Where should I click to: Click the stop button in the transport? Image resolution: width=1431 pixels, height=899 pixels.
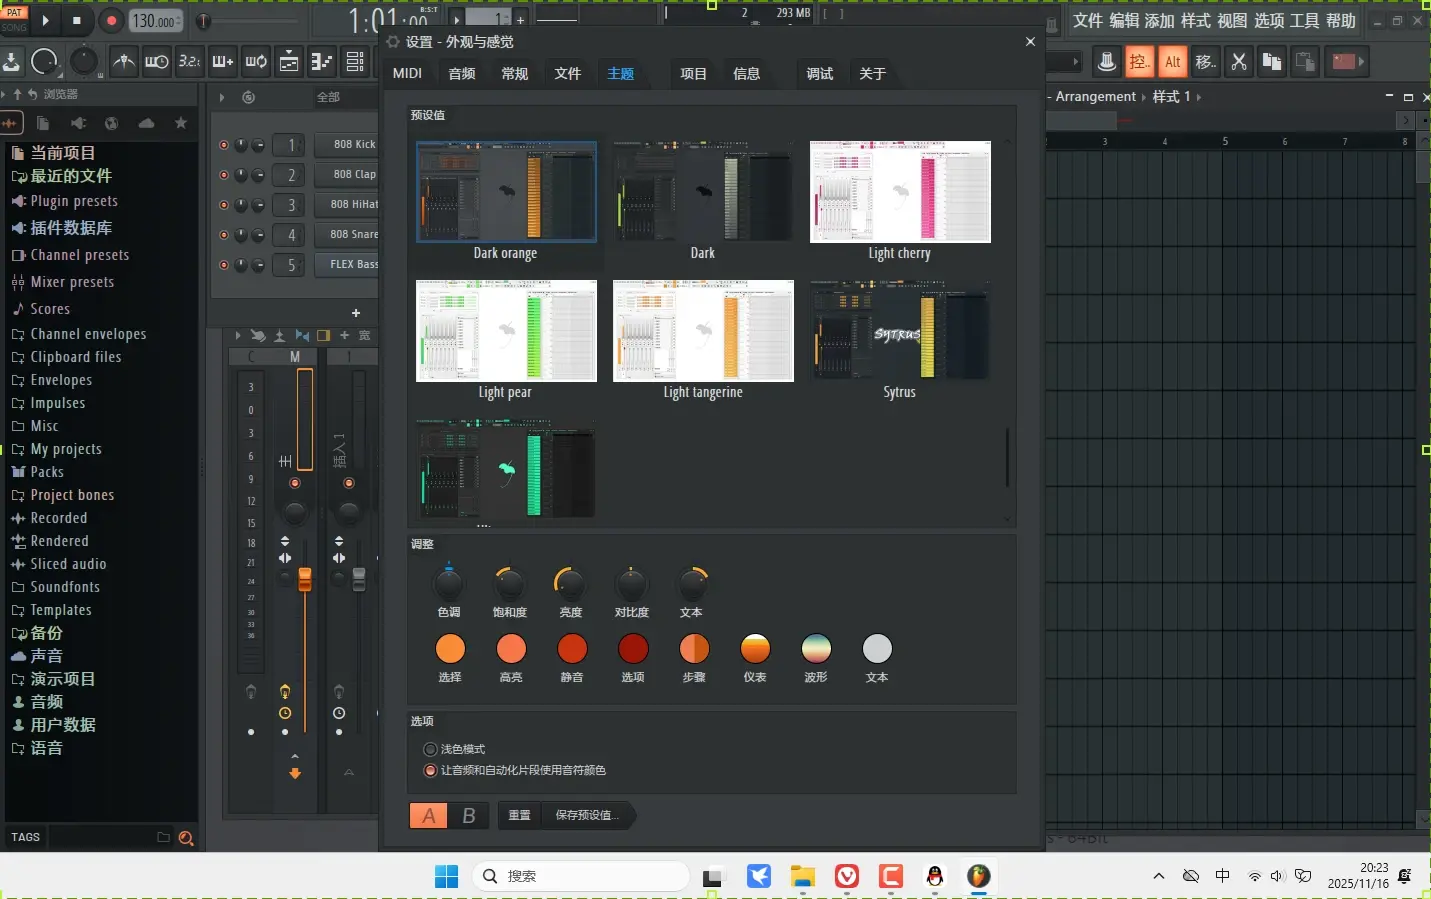click(77, 20)
